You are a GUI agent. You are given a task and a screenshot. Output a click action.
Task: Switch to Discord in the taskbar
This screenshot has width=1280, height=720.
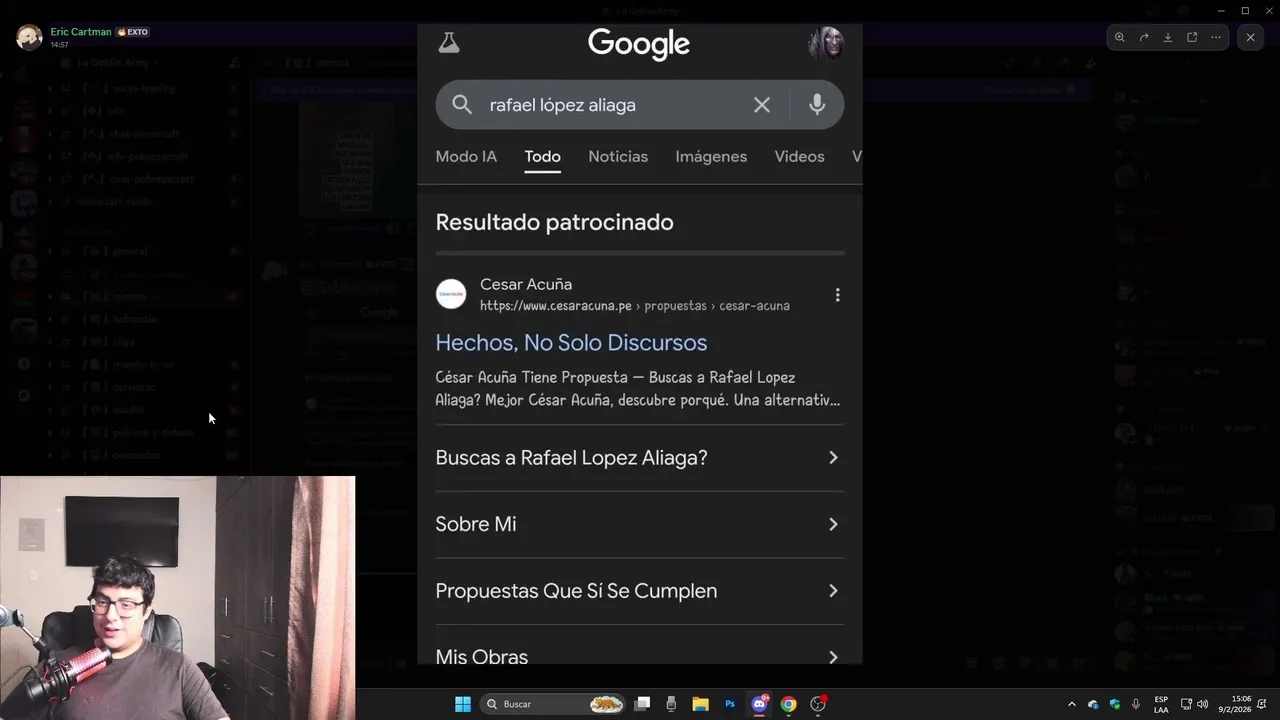[759, 704]
